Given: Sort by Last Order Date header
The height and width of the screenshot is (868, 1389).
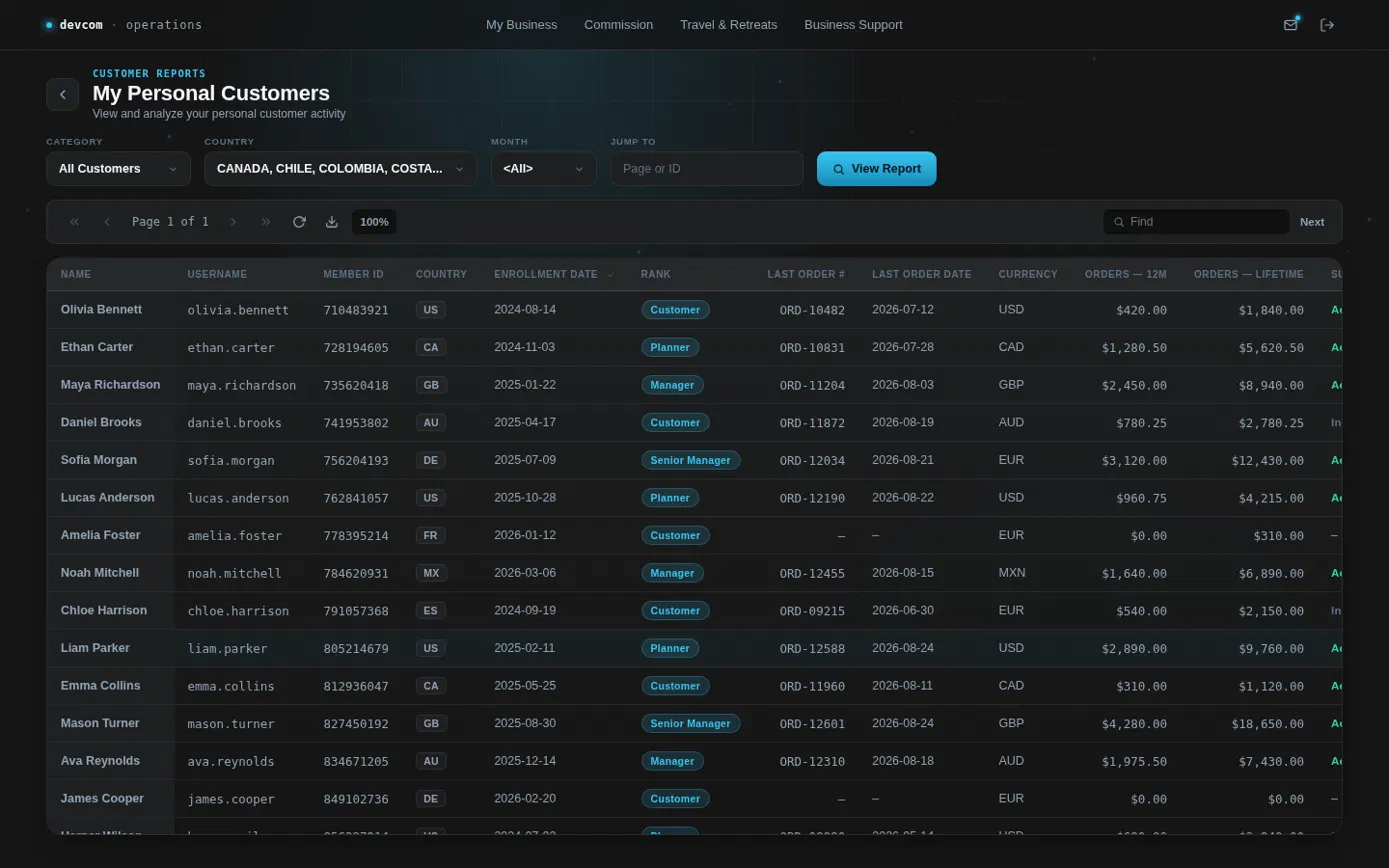Looking at the screenshot, I should 921,274.
